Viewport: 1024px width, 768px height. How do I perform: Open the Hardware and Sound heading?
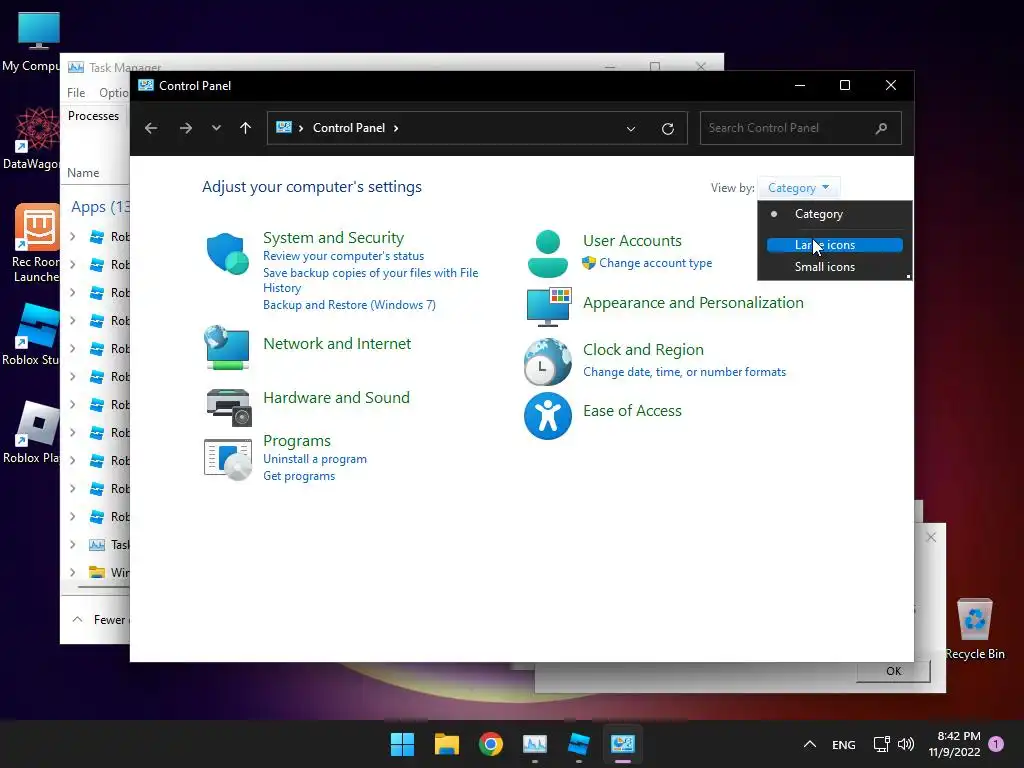tap(336, 398)
